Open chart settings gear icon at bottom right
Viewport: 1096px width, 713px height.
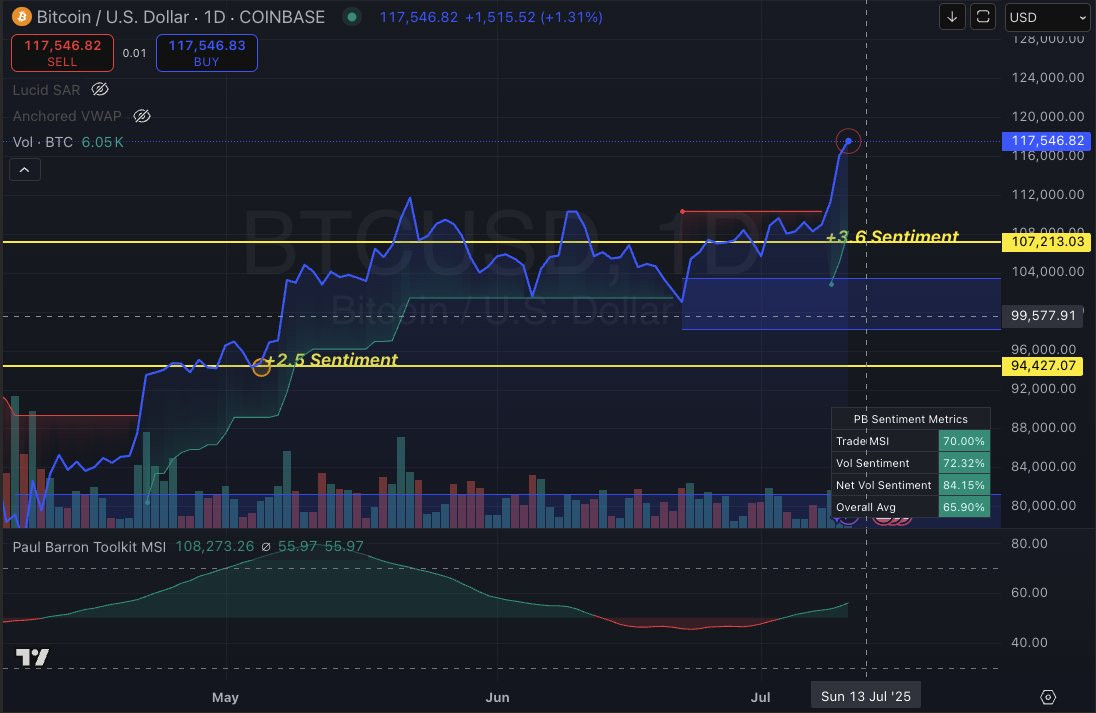tap(1048, 697)
